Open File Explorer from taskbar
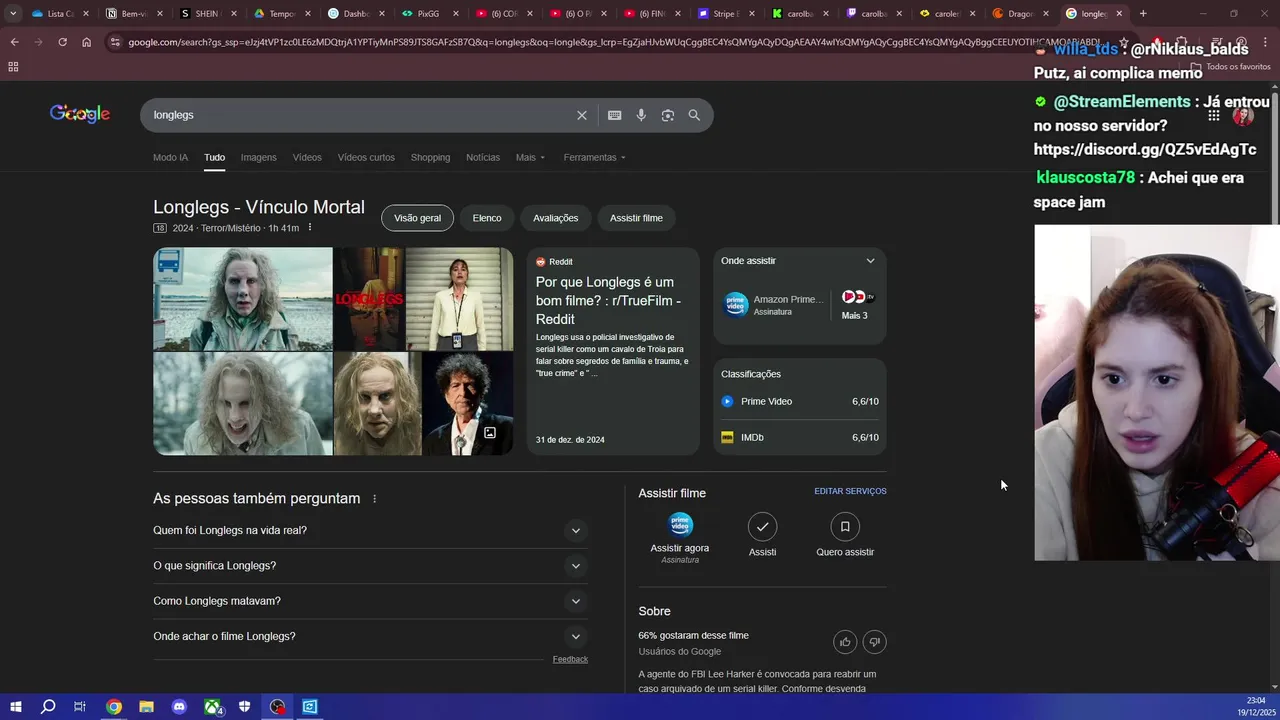Viewport: 1280px width, 720px height. pos(146,707)
